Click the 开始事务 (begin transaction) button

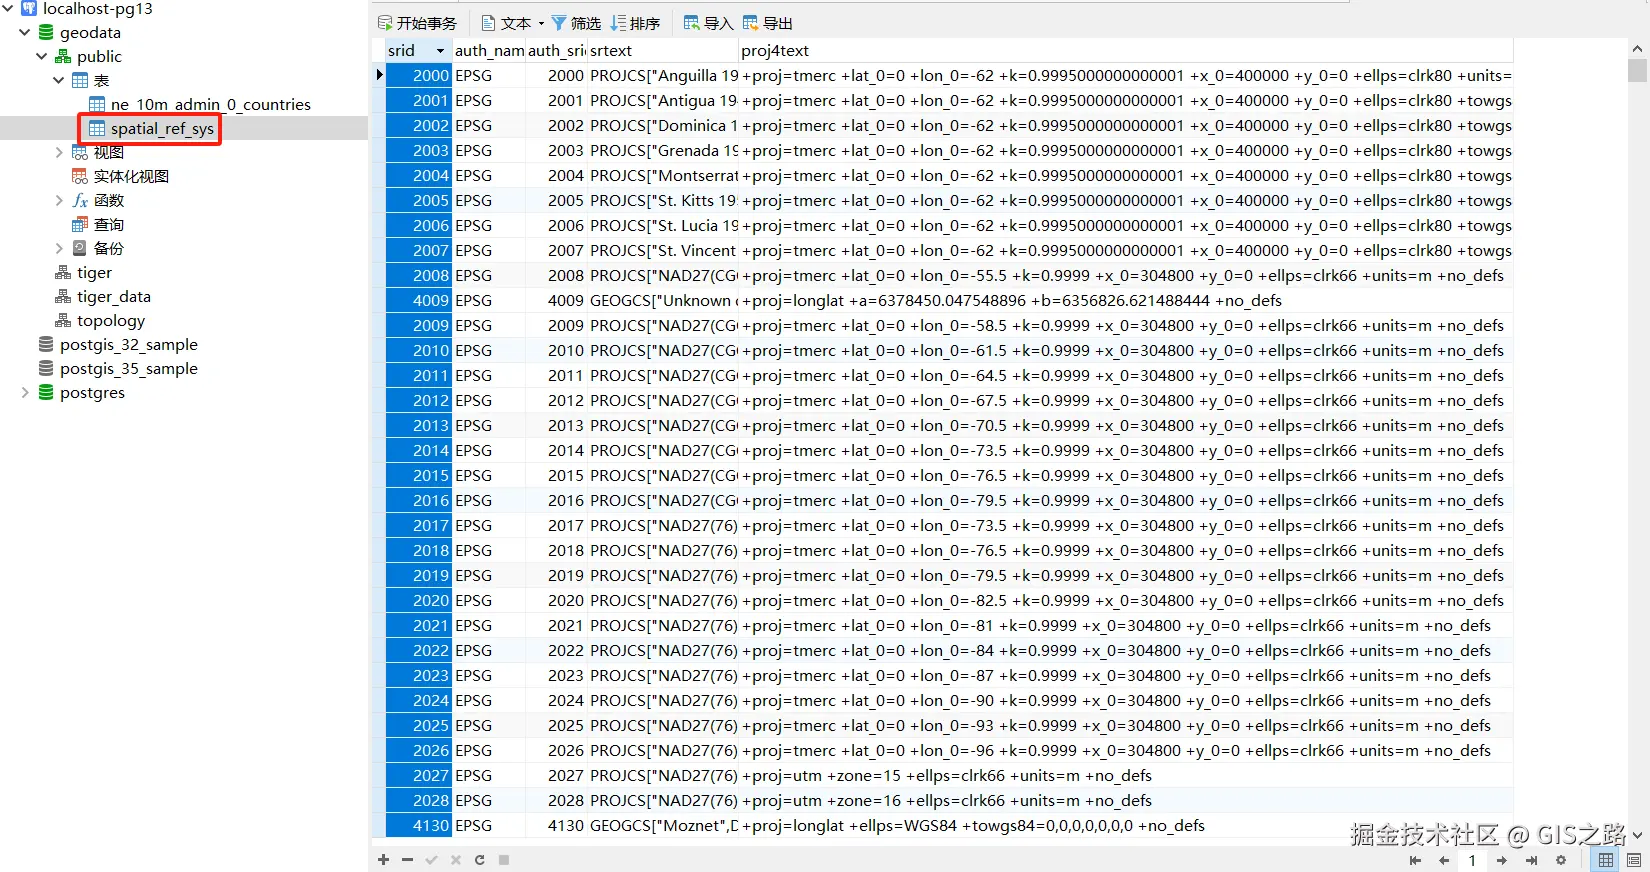point(417,23)
